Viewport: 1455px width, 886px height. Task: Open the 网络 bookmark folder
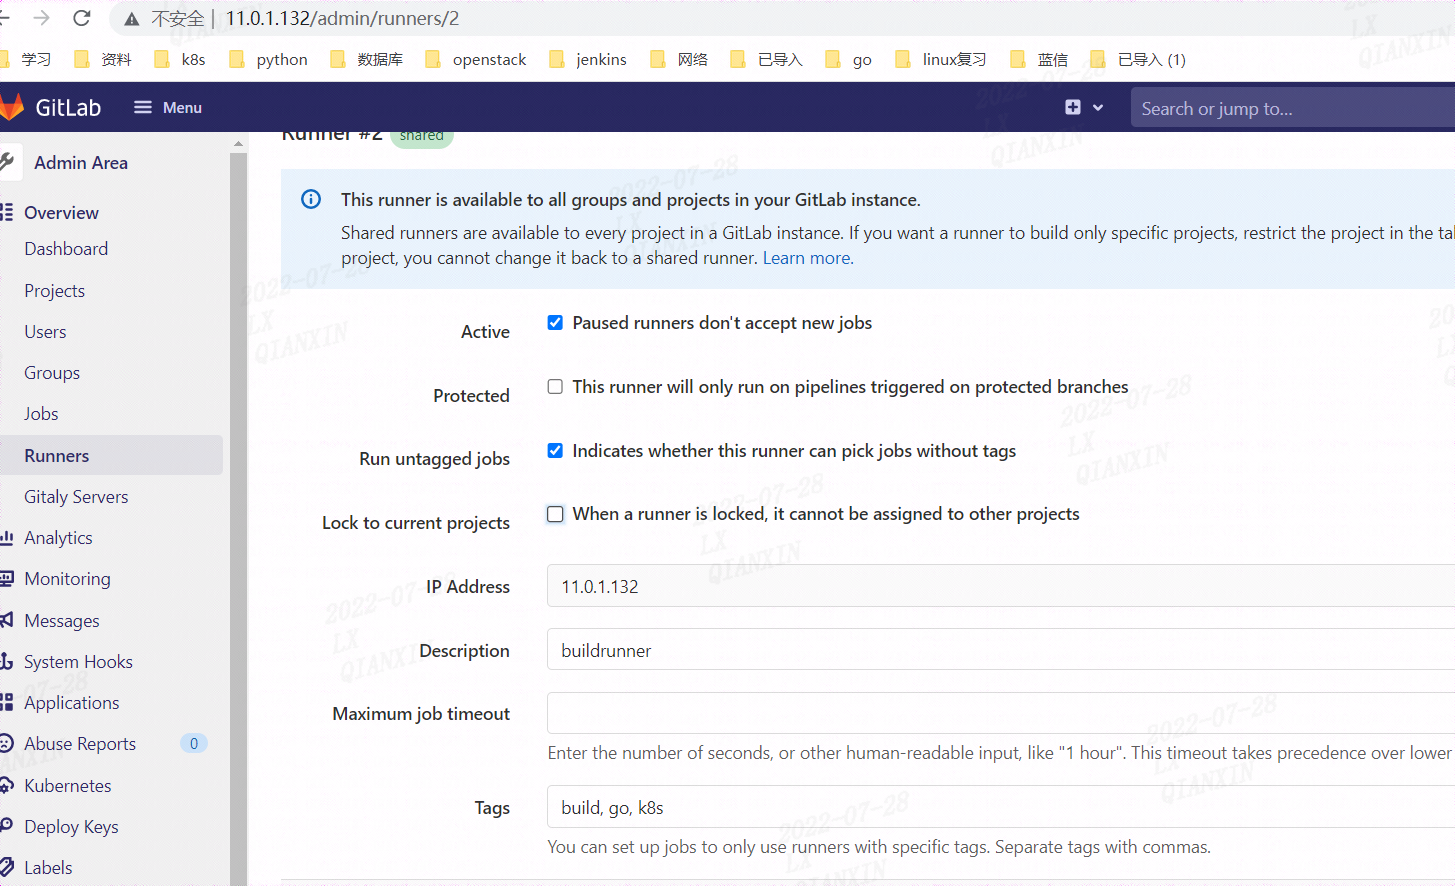tap(679, 60)
